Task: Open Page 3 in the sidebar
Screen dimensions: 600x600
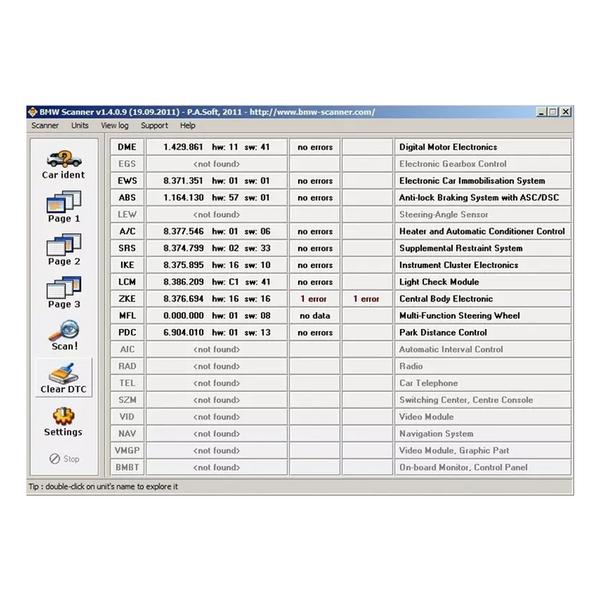Action: 64,293
